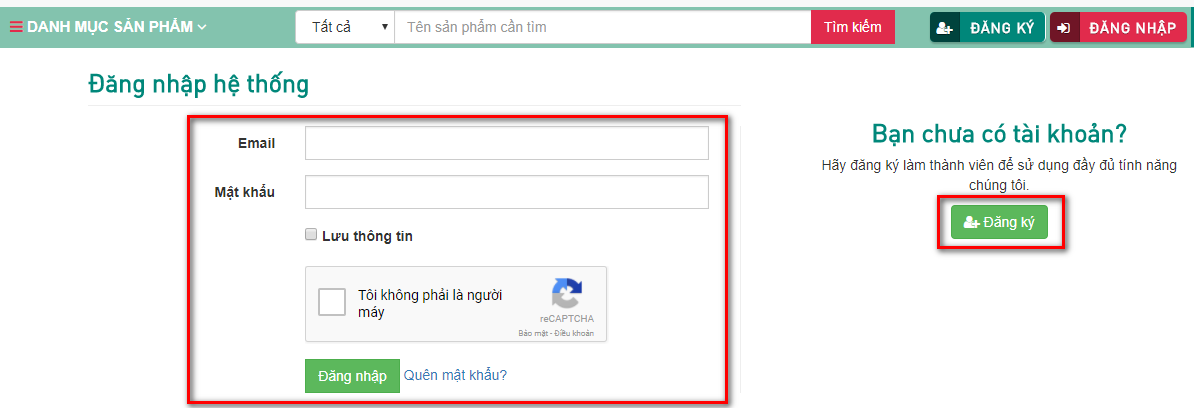Open the ĐĂNG KÝ header button
The width and height of the screenshot is (1194, 408).
tap(987, 28)
